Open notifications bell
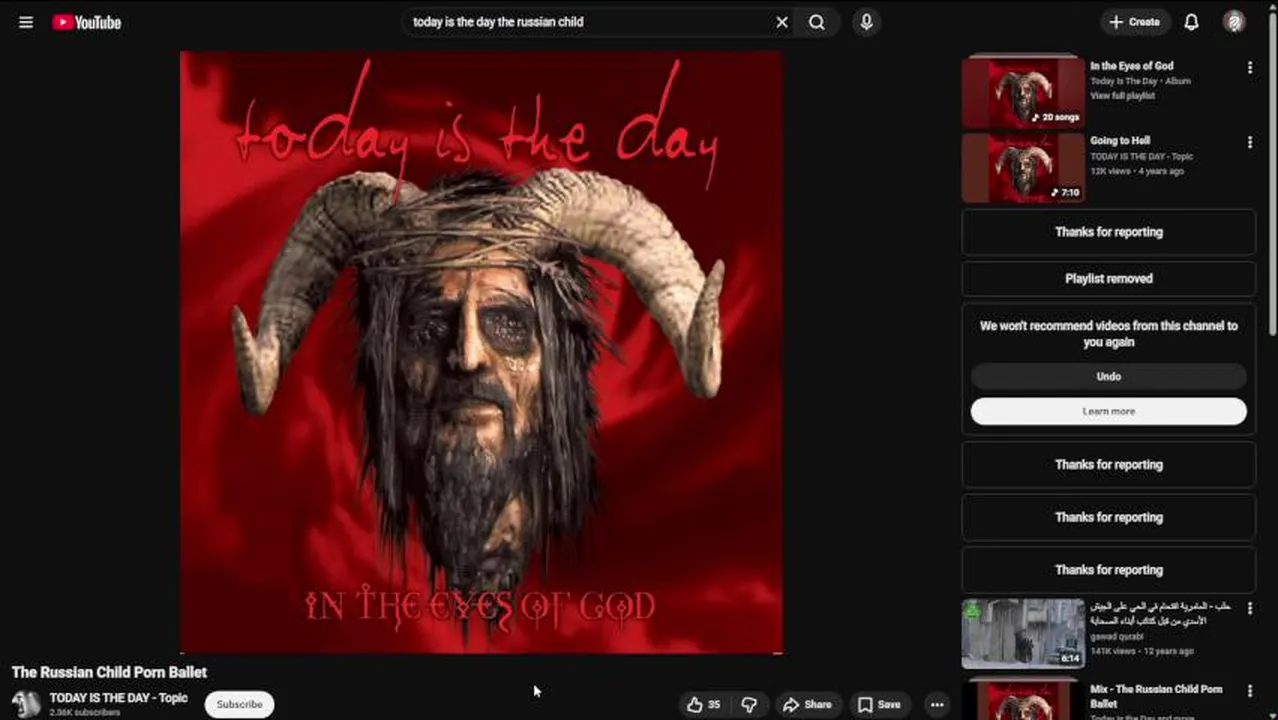This screenshot has width=1278, height=720. pyautogui.click(x=1192, y=22)
